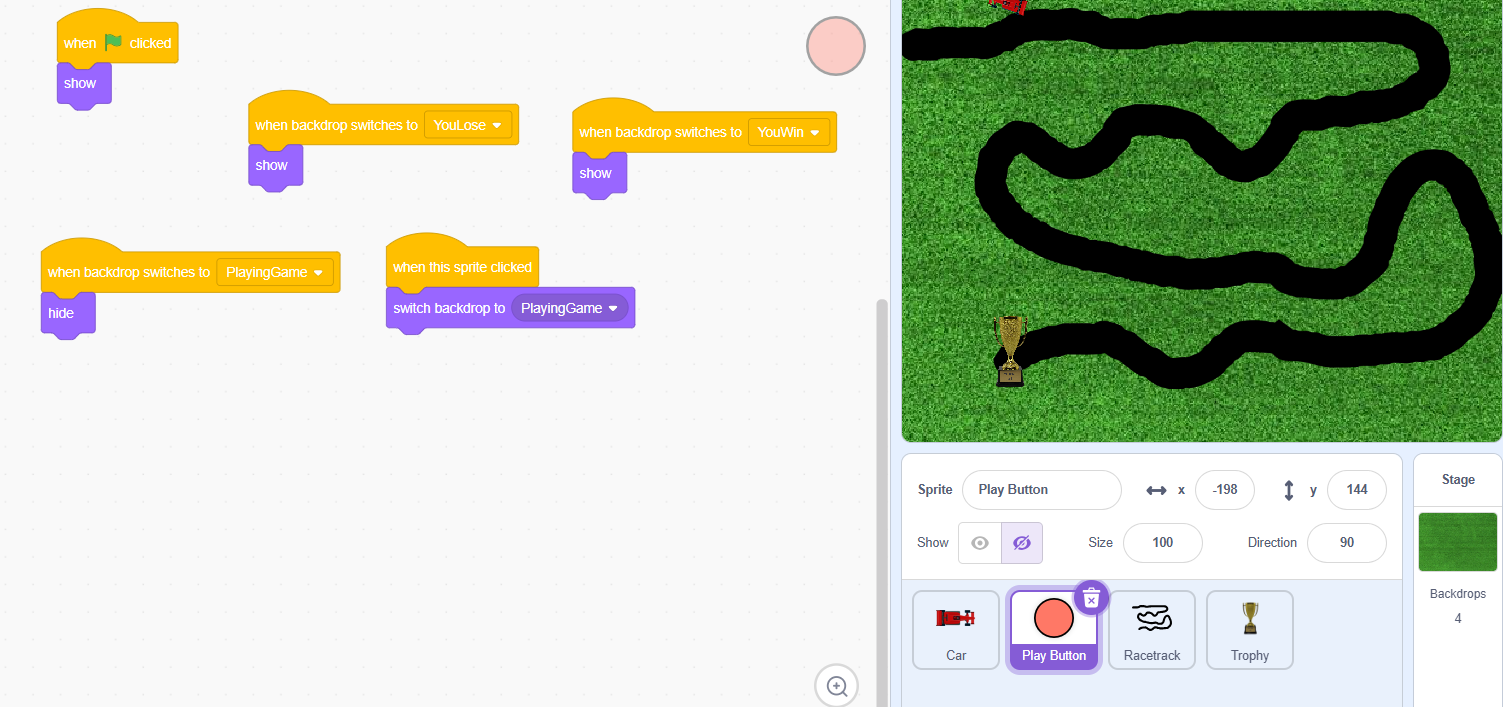Open the YouWin backdrop dropdown
This screenshot has width=1503, height=707.
coord(789,132)
